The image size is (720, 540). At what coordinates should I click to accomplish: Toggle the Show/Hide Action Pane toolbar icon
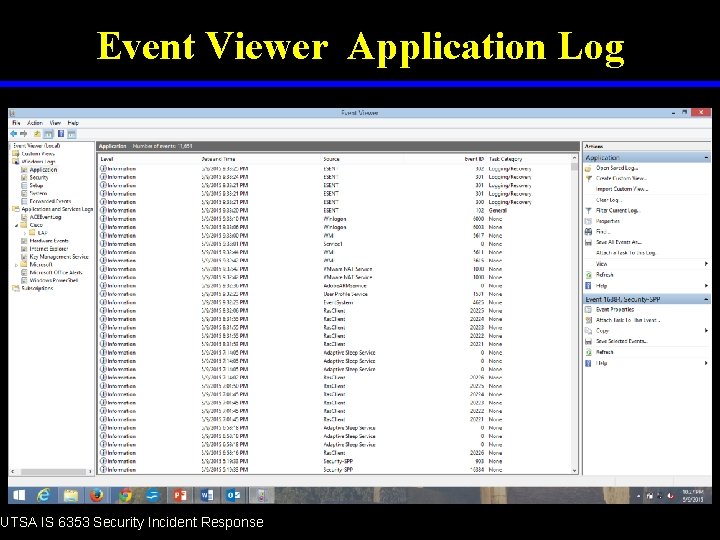[x=72, y=134]
